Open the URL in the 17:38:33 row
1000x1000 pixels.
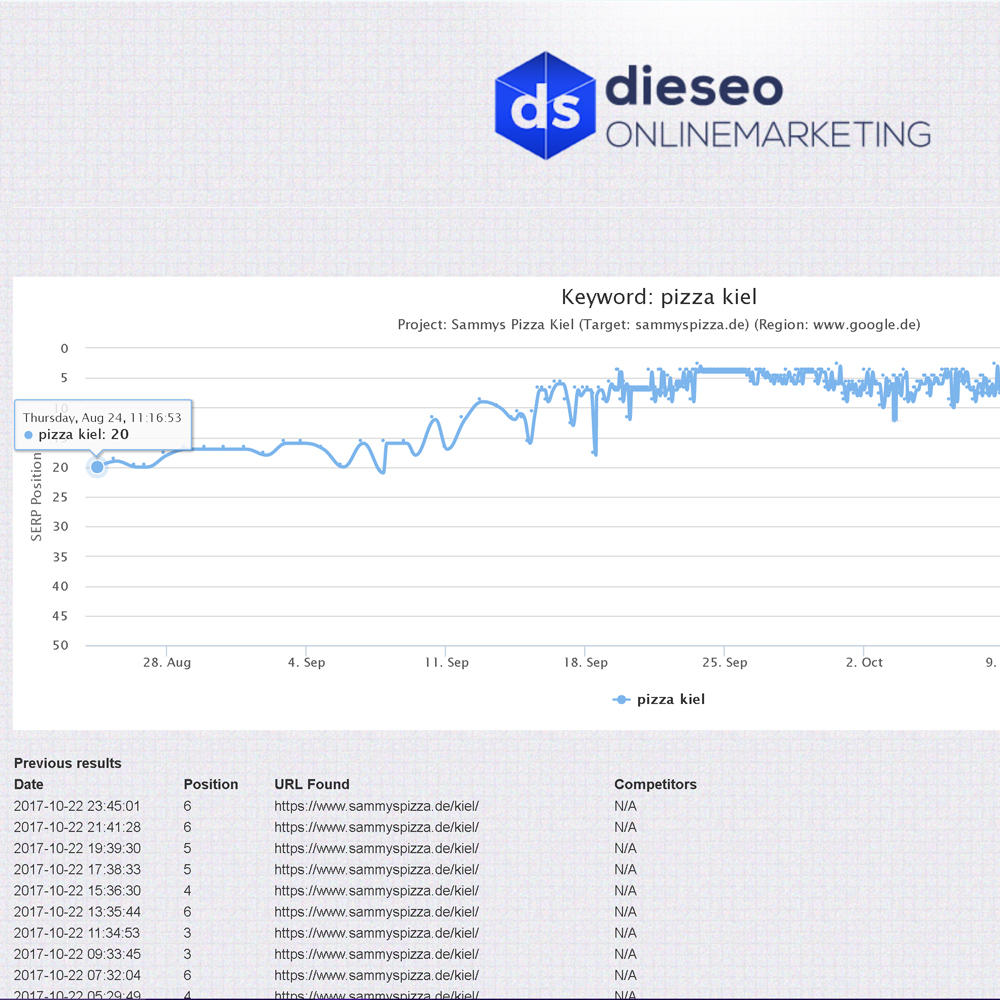376,869
